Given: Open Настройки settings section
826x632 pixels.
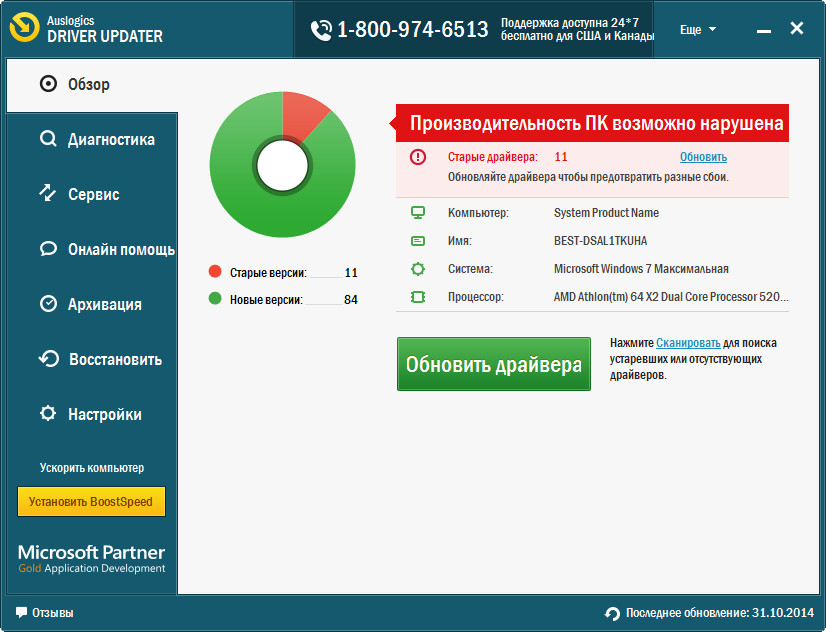Looking at the screenshot, I should [x=92, y=414].
